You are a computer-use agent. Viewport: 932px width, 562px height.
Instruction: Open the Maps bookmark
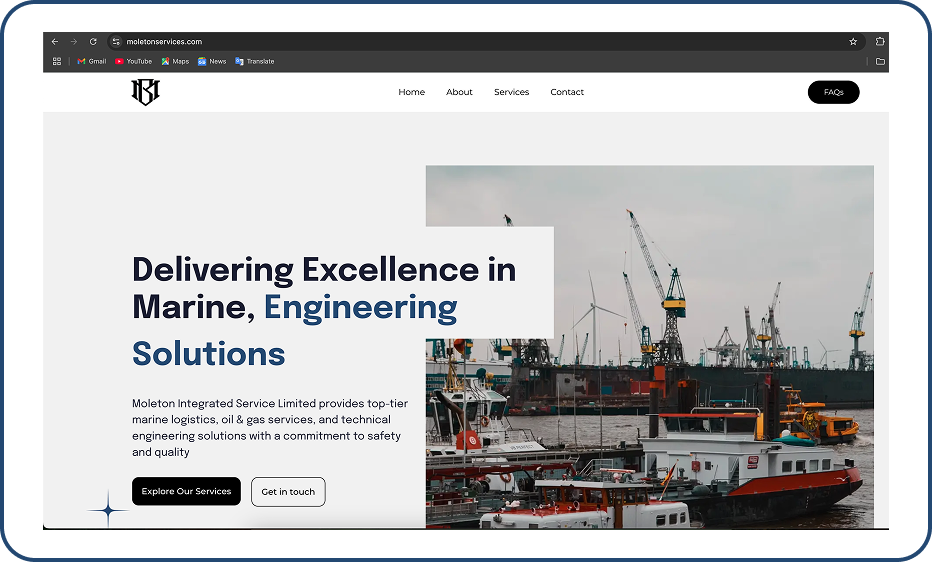175,61
